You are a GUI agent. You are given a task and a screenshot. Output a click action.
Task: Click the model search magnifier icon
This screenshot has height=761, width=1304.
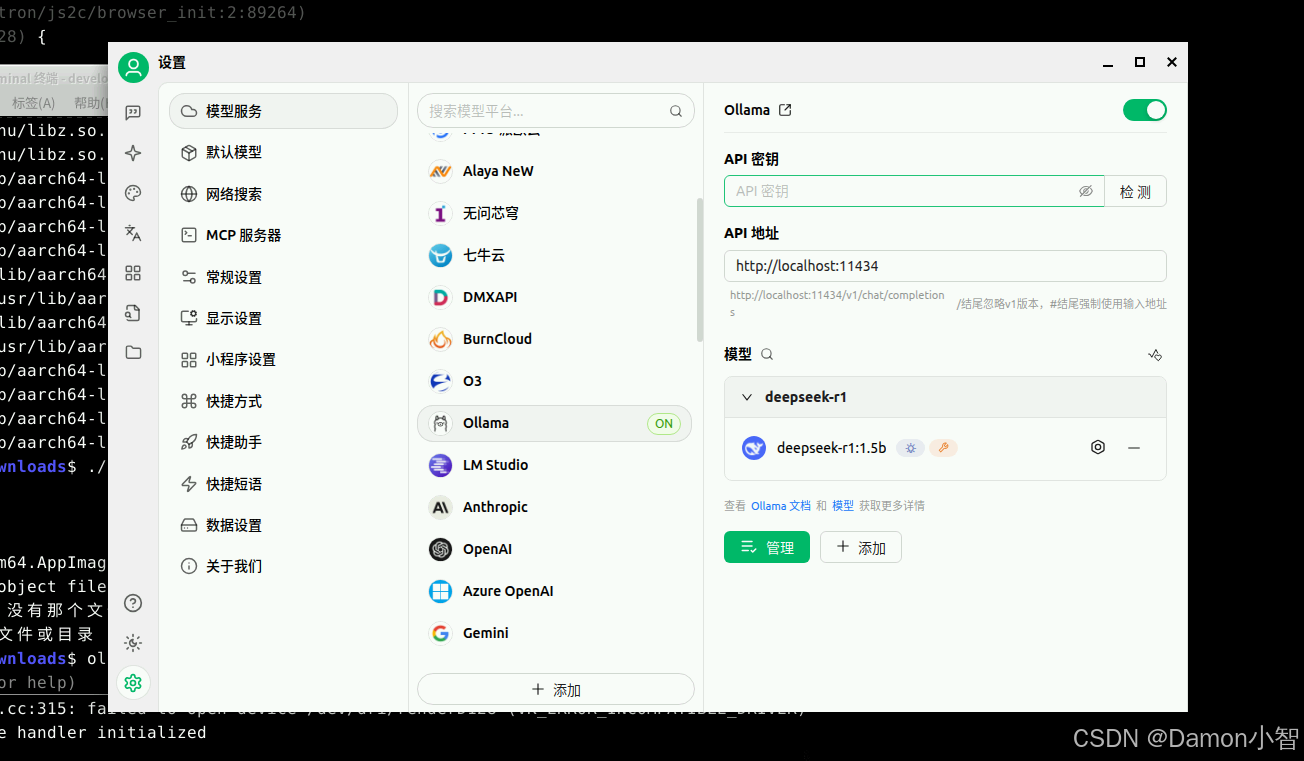[x=767, y=354]
